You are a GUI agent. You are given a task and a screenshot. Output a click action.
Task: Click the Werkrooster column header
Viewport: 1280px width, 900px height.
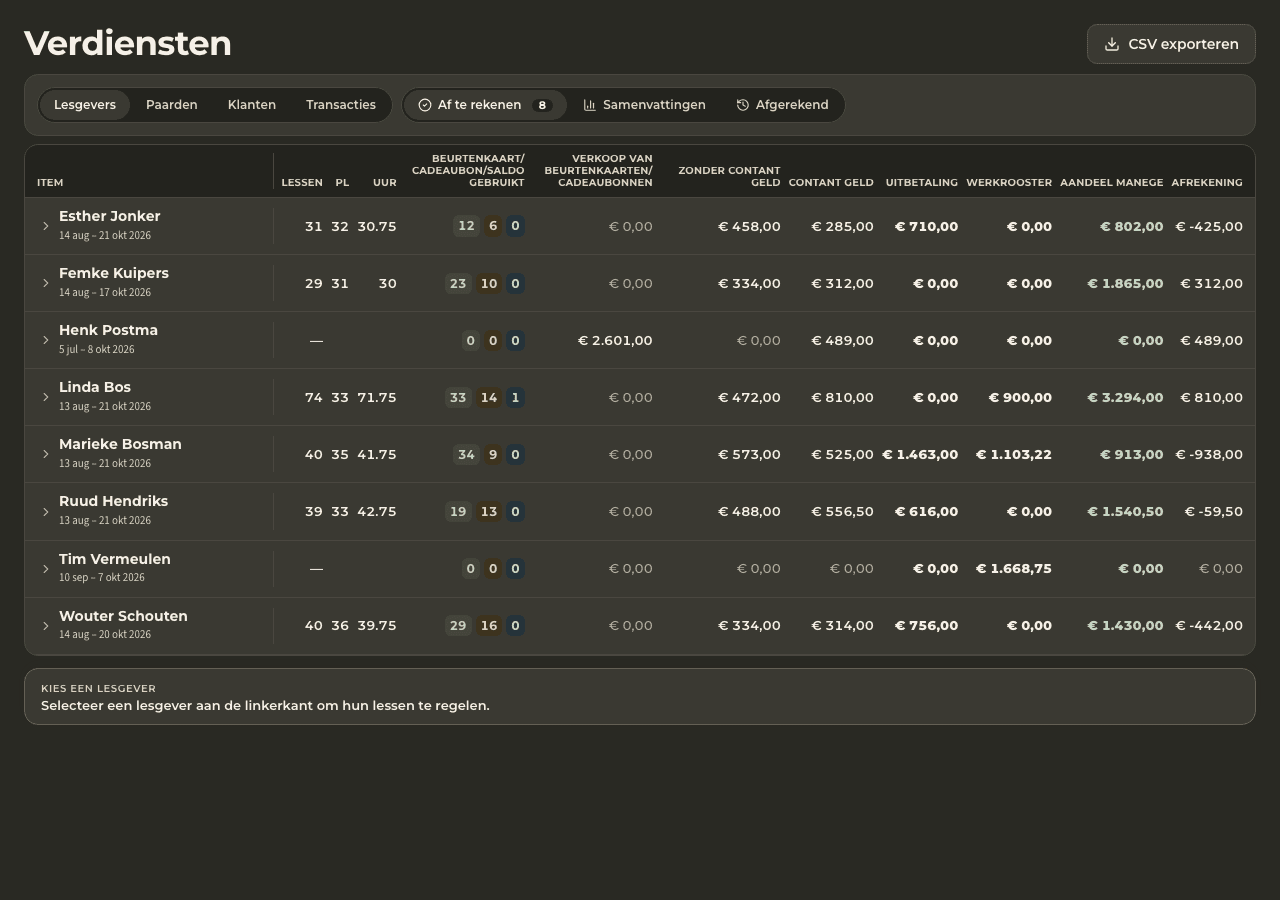pyautogui.click(x=1009, y=183)
